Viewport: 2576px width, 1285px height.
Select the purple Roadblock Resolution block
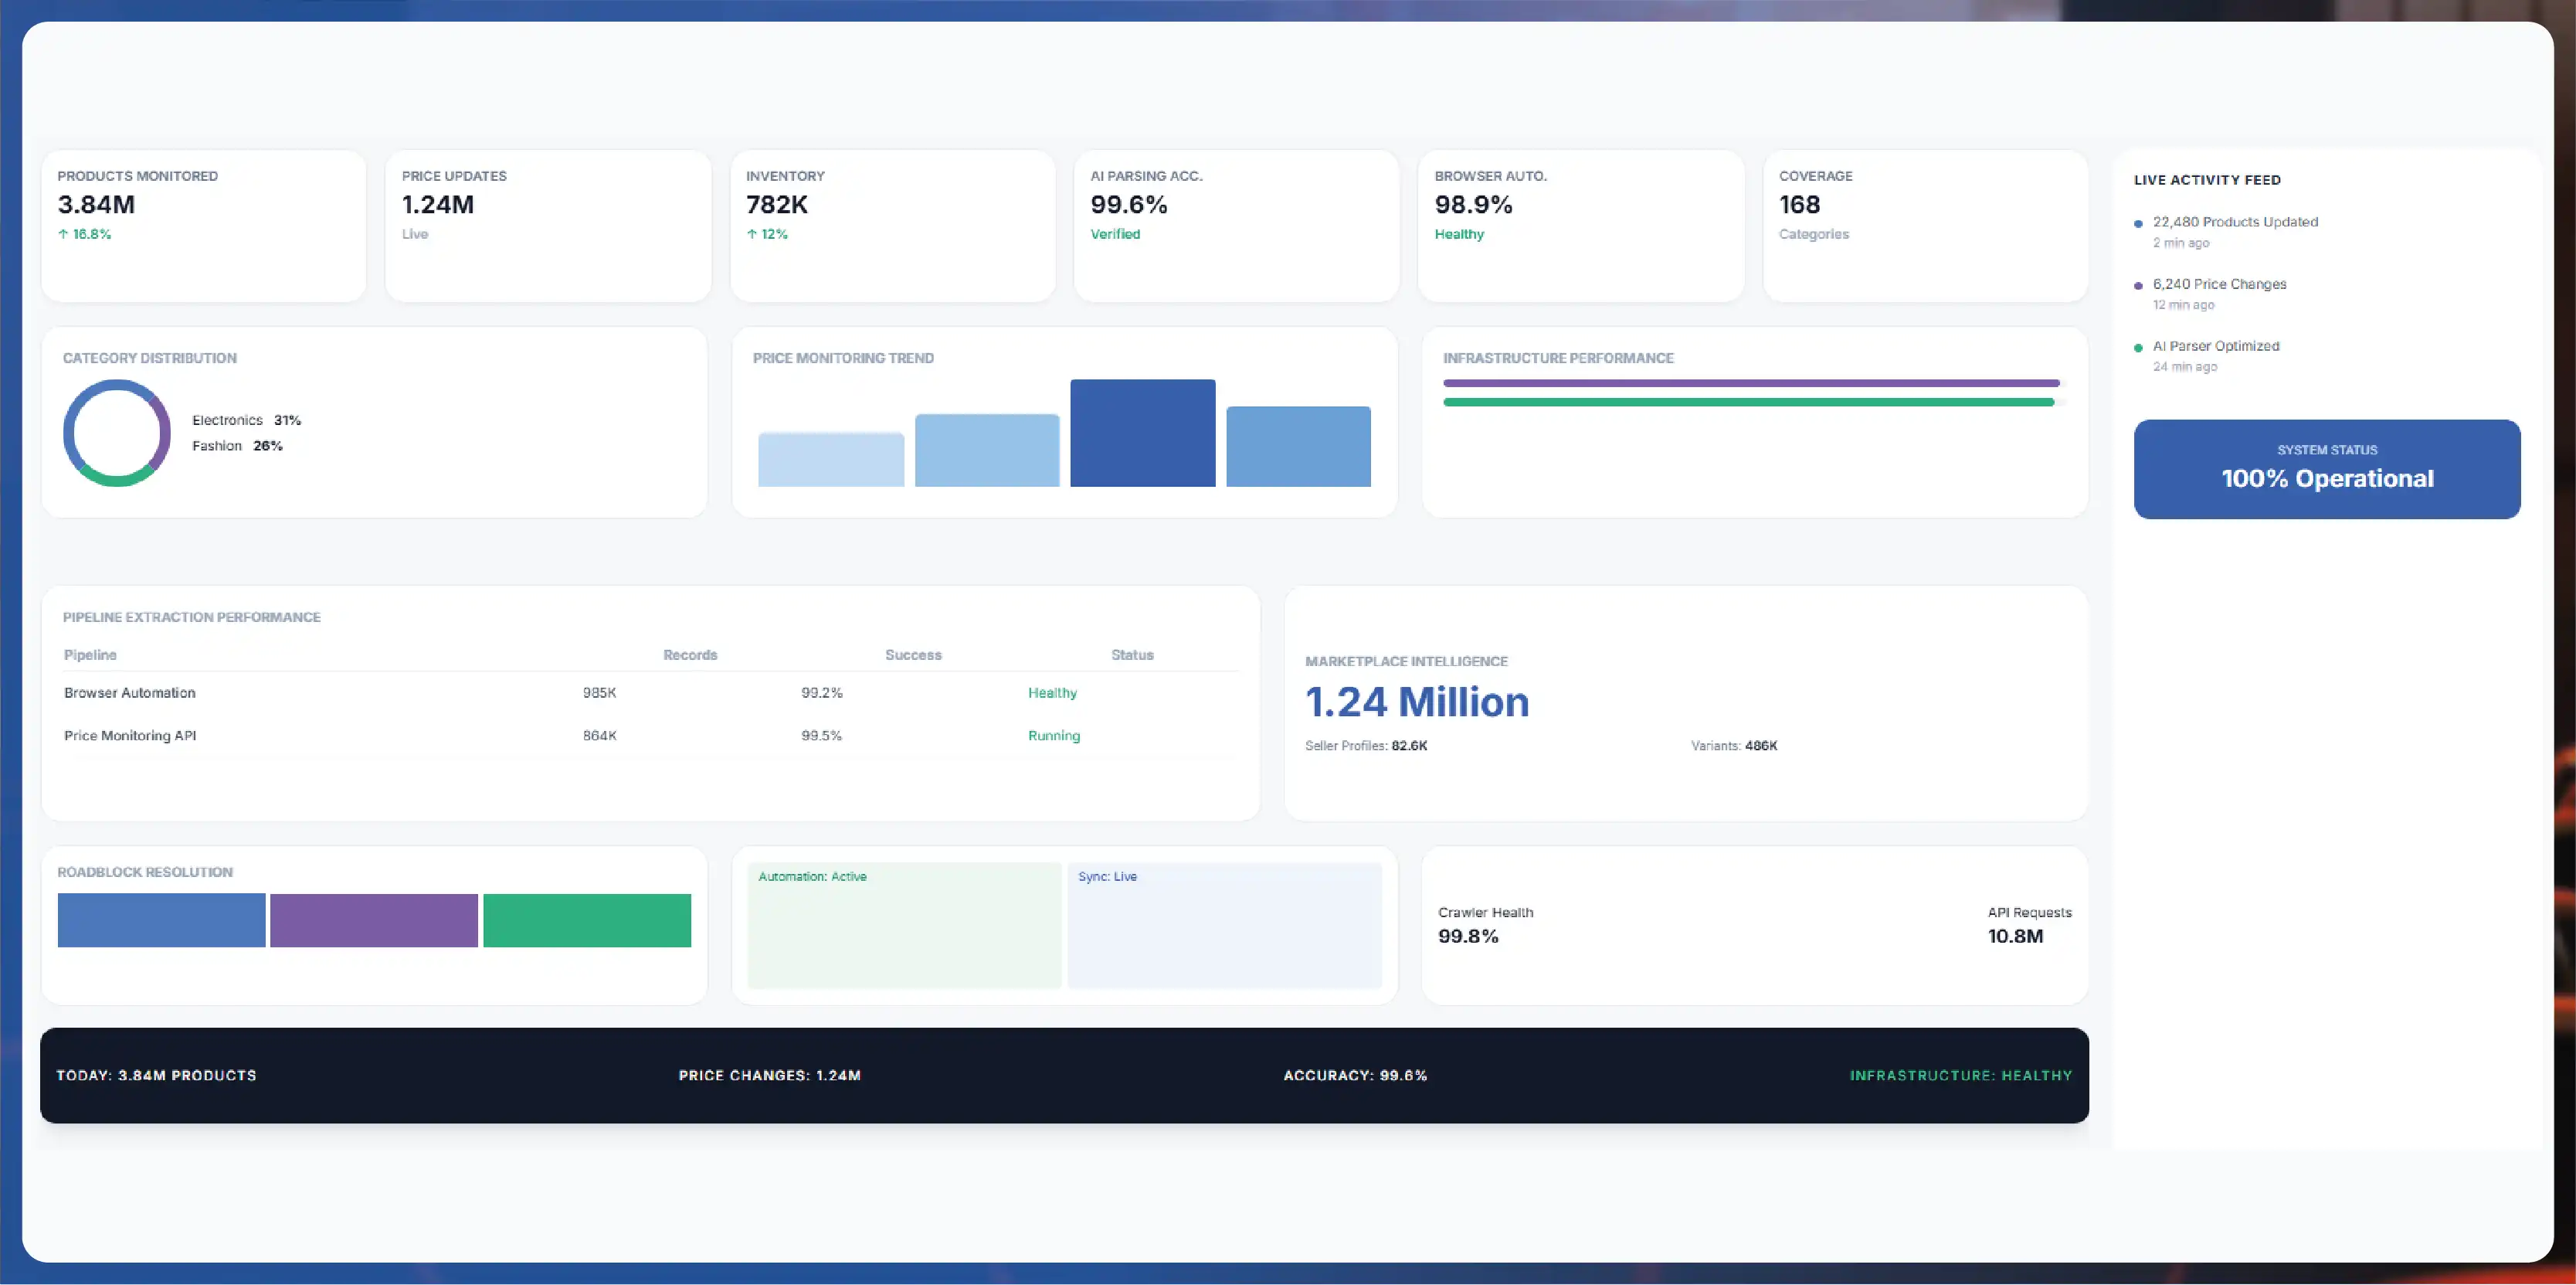click(x=374, y=920)
